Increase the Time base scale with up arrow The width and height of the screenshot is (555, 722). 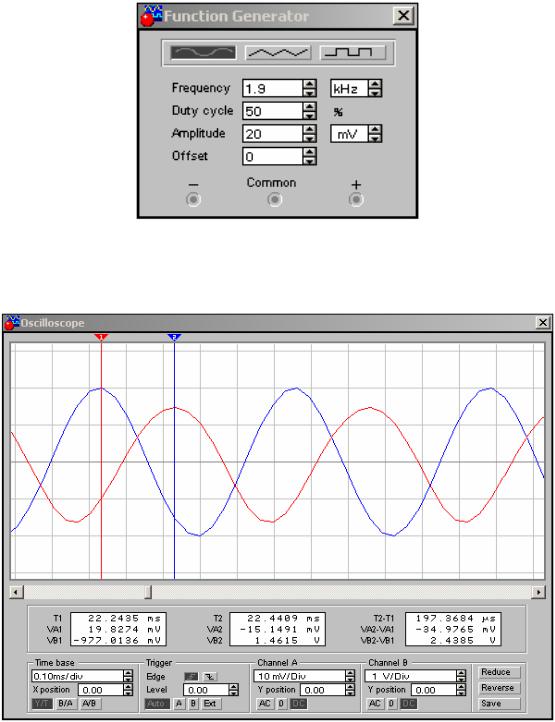point(128,673)
